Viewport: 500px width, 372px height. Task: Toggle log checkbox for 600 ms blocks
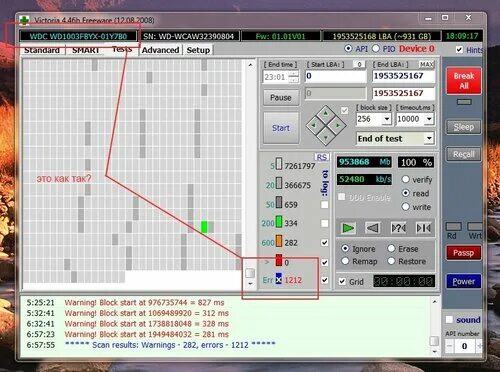324,243
